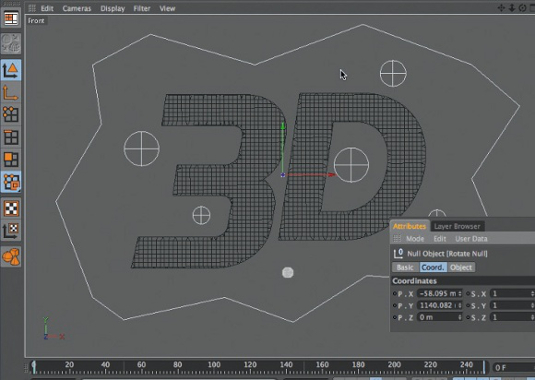The width and height of the screenshot is (535, 380).
Task: Open the Filter viewport menu
Action: click(142, 9)
